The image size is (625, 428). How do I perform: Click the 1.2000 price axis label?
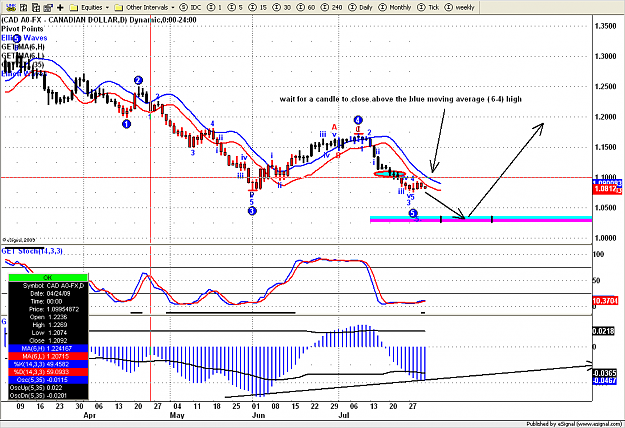tap(605, 117)
